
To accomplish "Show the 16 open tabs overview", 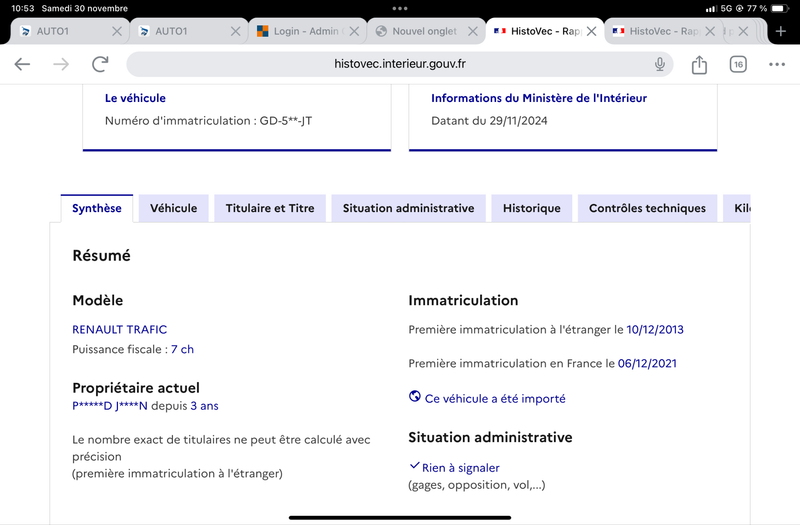I will click(x=738, y=64).
